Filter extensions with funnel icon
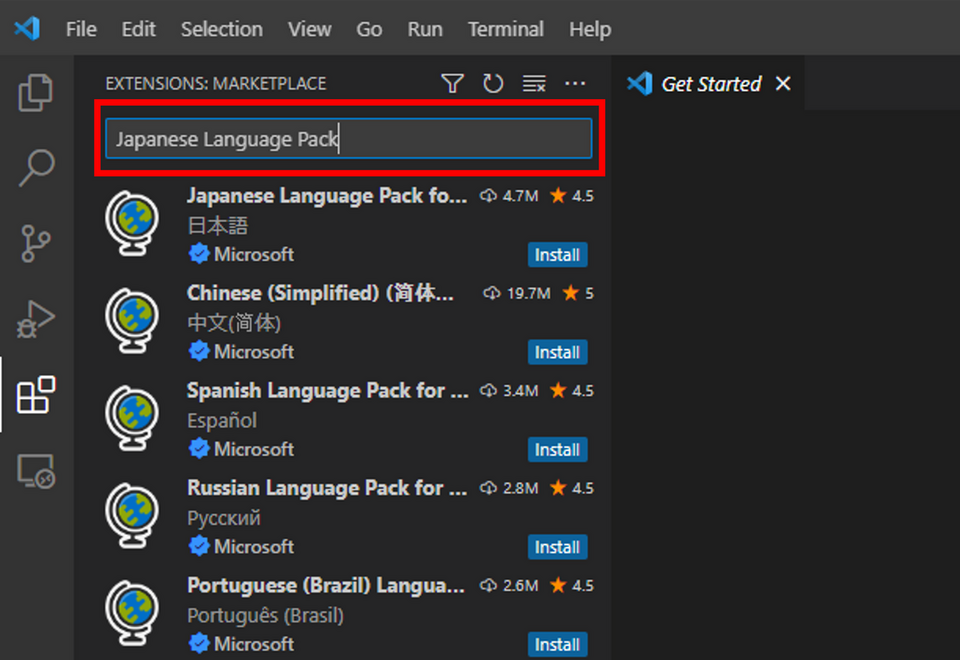Image resolution: width=960 pixels, height=660 pixels. (x=452, y=83)
